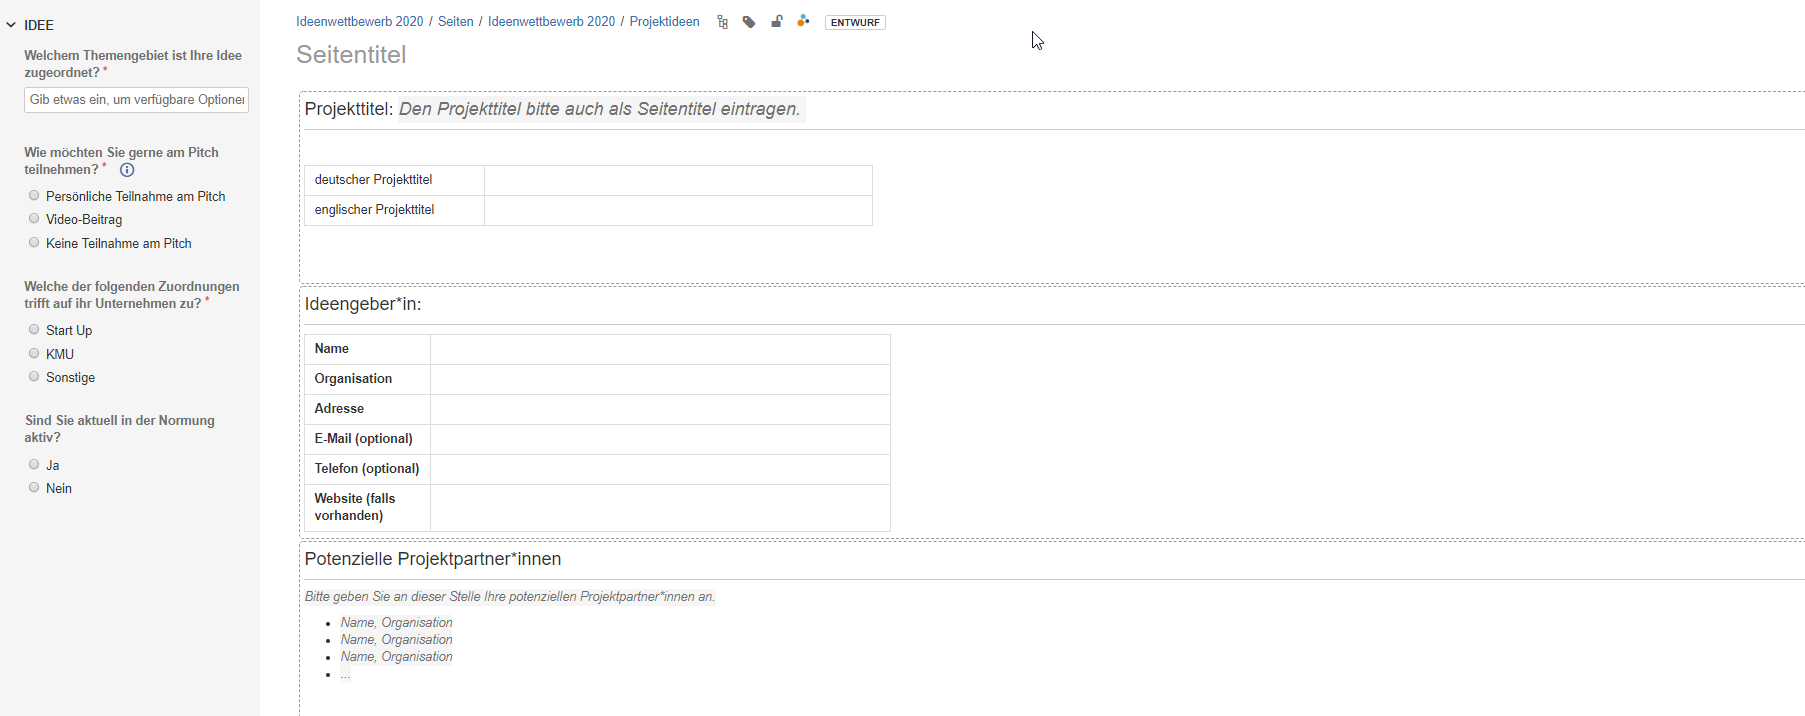Screen dimensions: 1805x716
Task: Collapse the IDEE section chevron
Action: click(x=11, y=25)
